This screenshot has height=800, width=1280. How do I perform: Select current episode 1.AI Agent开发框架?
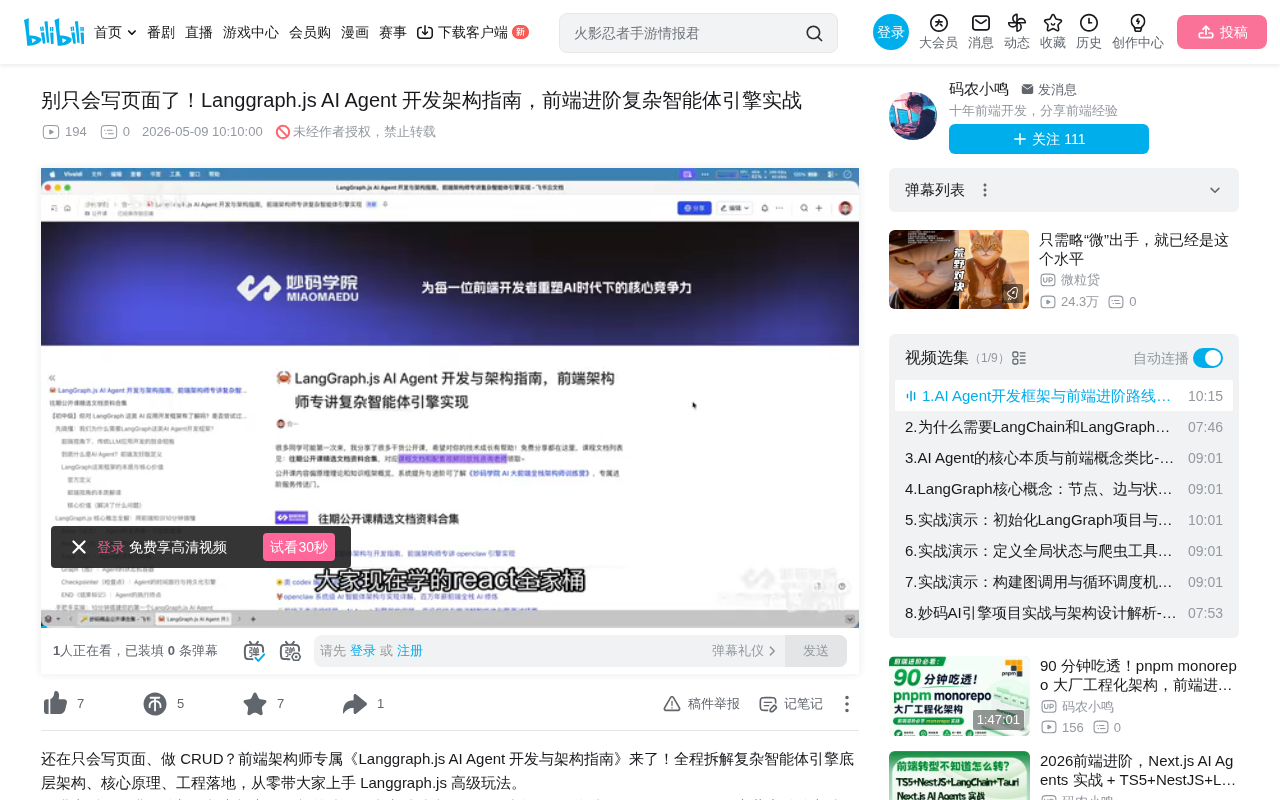click(x=1064, y=396)
